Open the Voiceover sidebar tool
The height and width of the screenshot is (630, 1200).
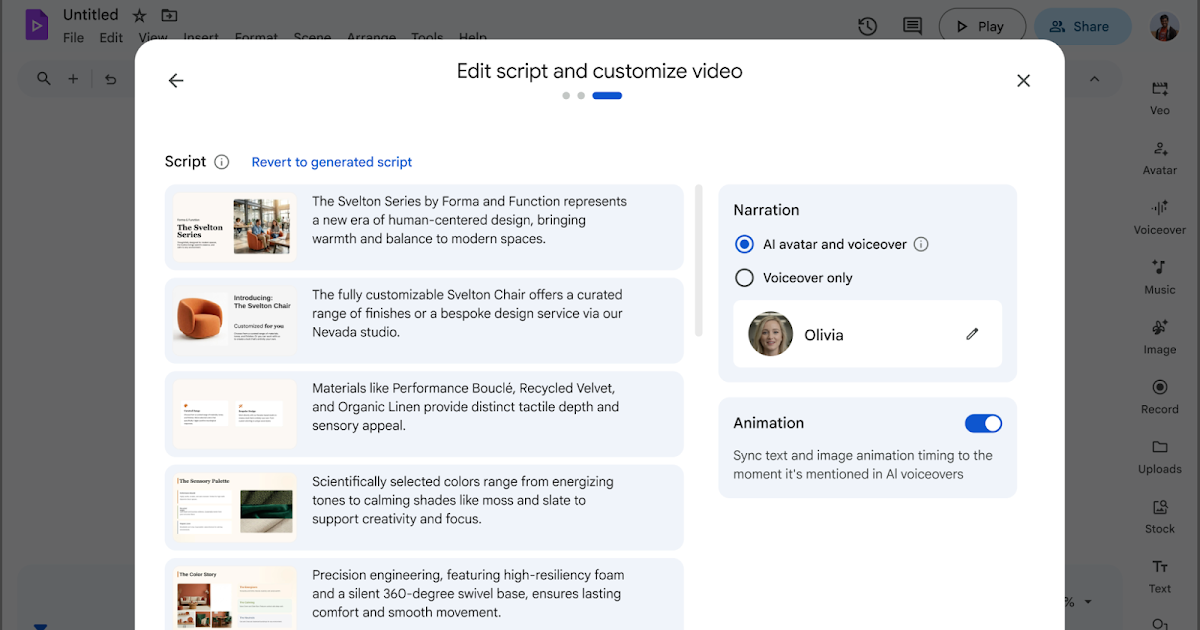1160,218
